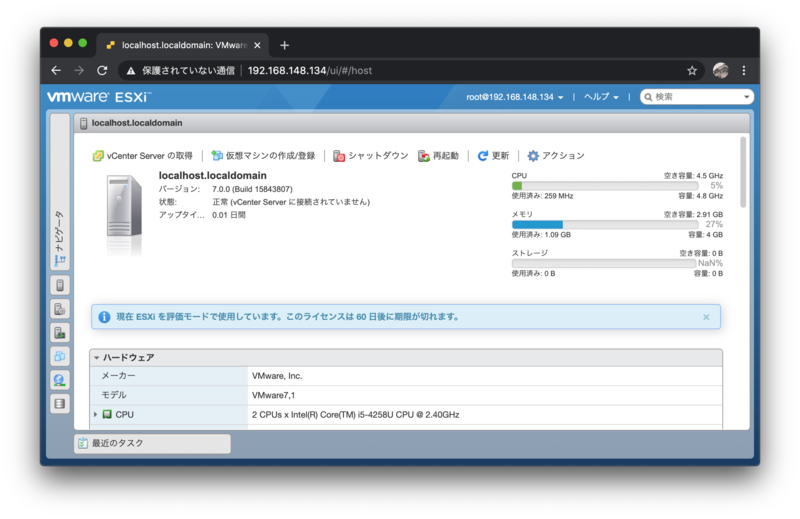Click the yellow macOS minimize button
The width and height of the screenshot is (800, 519).
point(68,43)
